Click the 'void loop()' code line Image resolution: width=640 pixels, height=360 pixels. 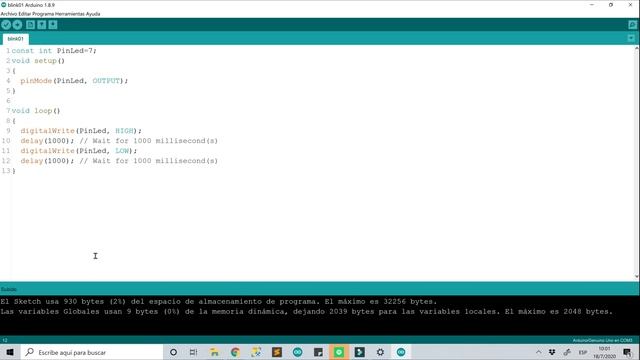coord(36,111)
